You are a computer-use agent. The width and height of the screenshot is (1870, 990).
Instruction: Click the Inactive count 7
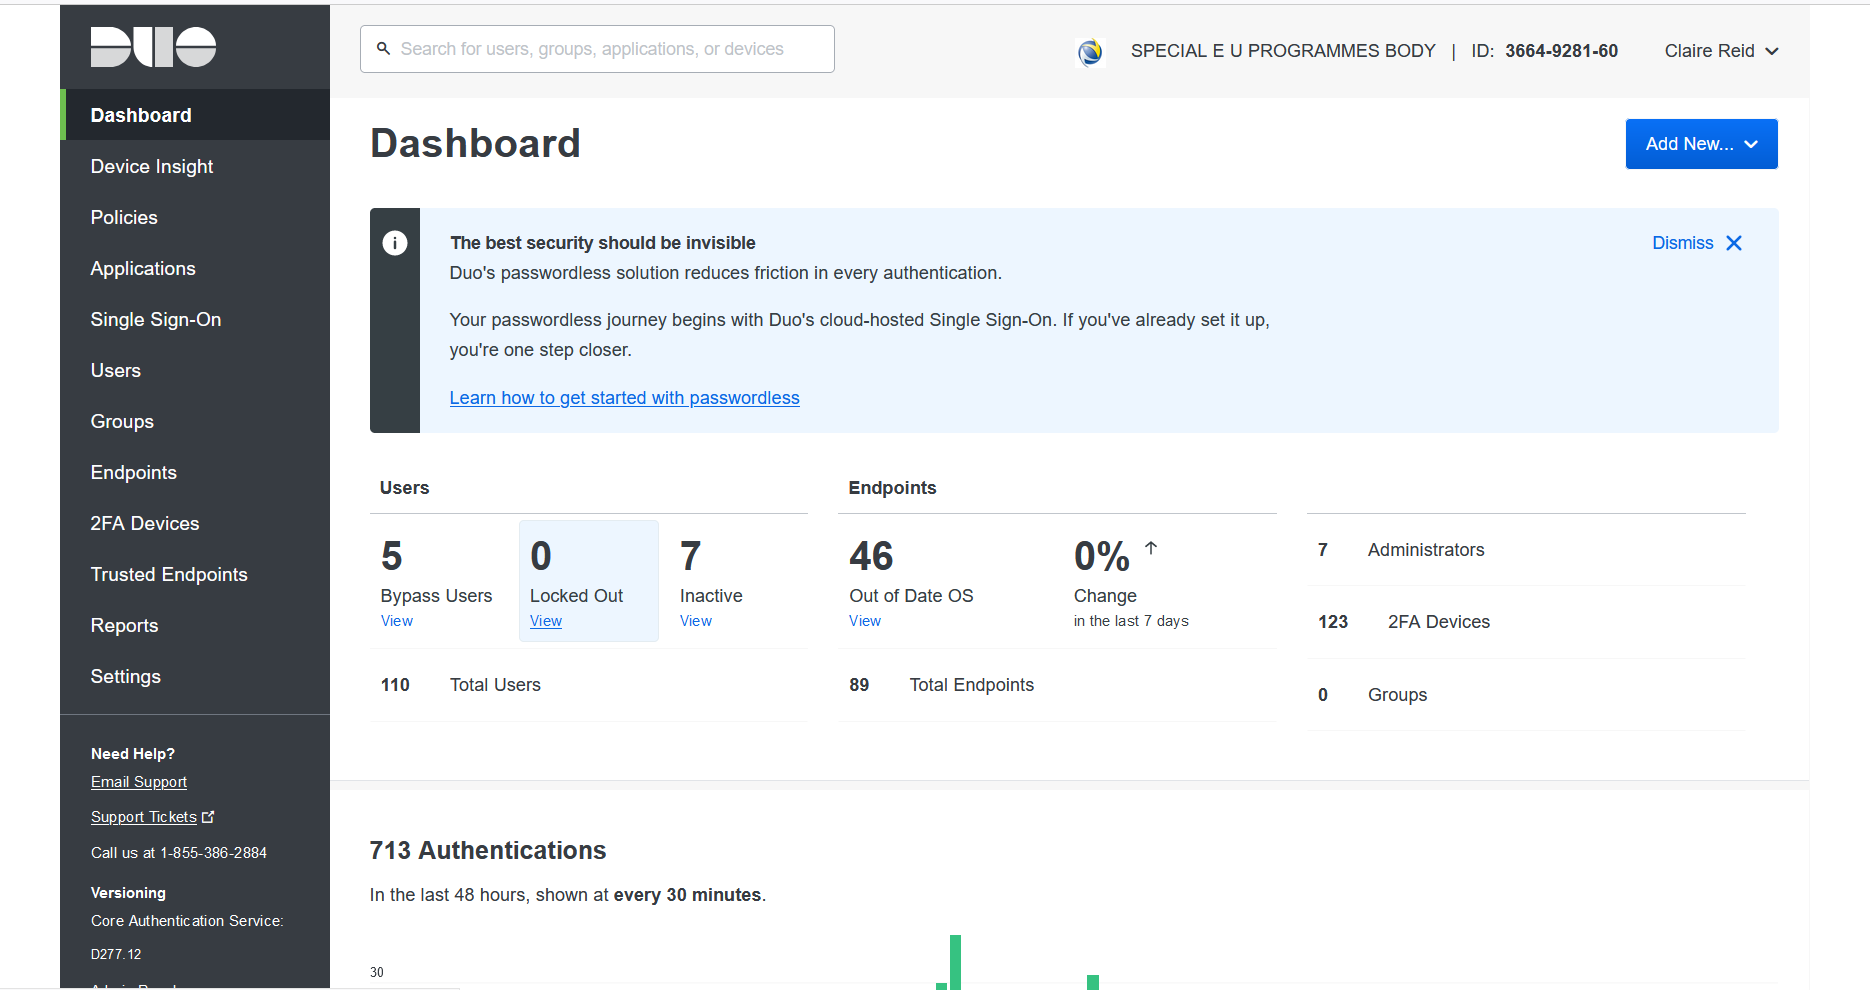(691, 556)
